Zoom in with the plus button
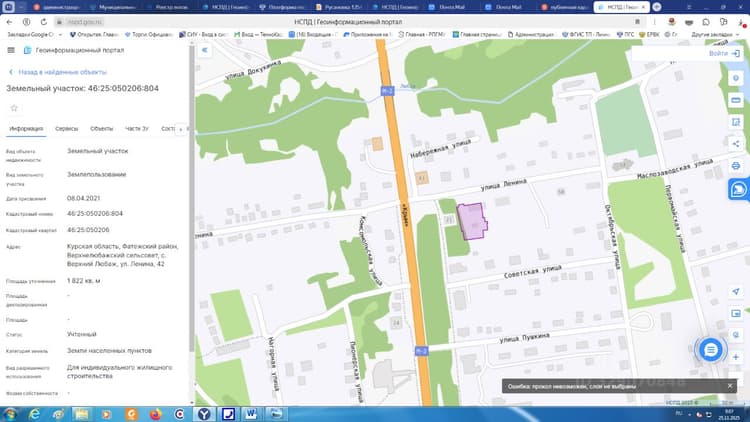This screenshot has width=750, height=422. tap(736, 357)
